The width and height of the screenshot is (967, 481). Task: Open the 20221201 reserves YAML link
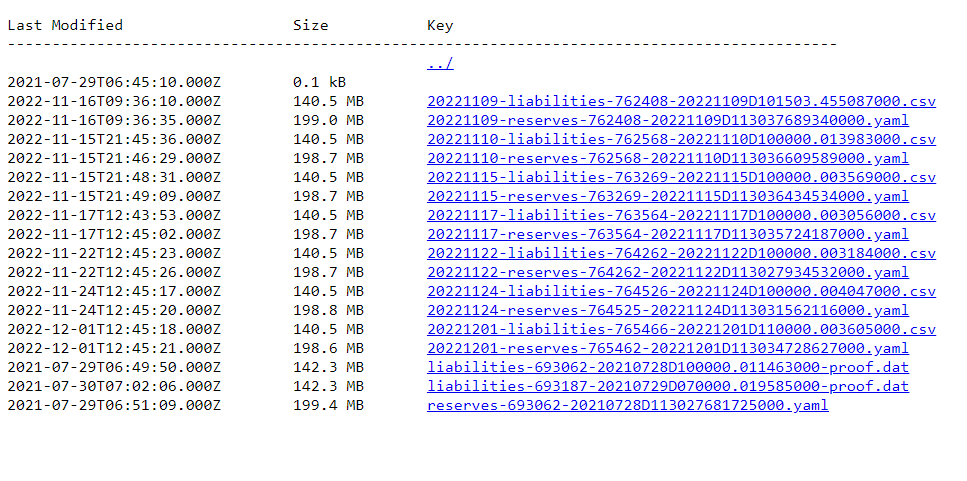click(667, 348)
